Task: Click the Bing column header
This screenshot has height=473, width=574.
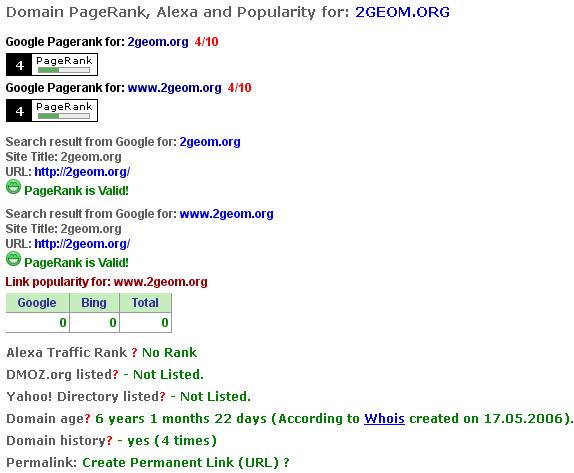Action: [94, 303]
